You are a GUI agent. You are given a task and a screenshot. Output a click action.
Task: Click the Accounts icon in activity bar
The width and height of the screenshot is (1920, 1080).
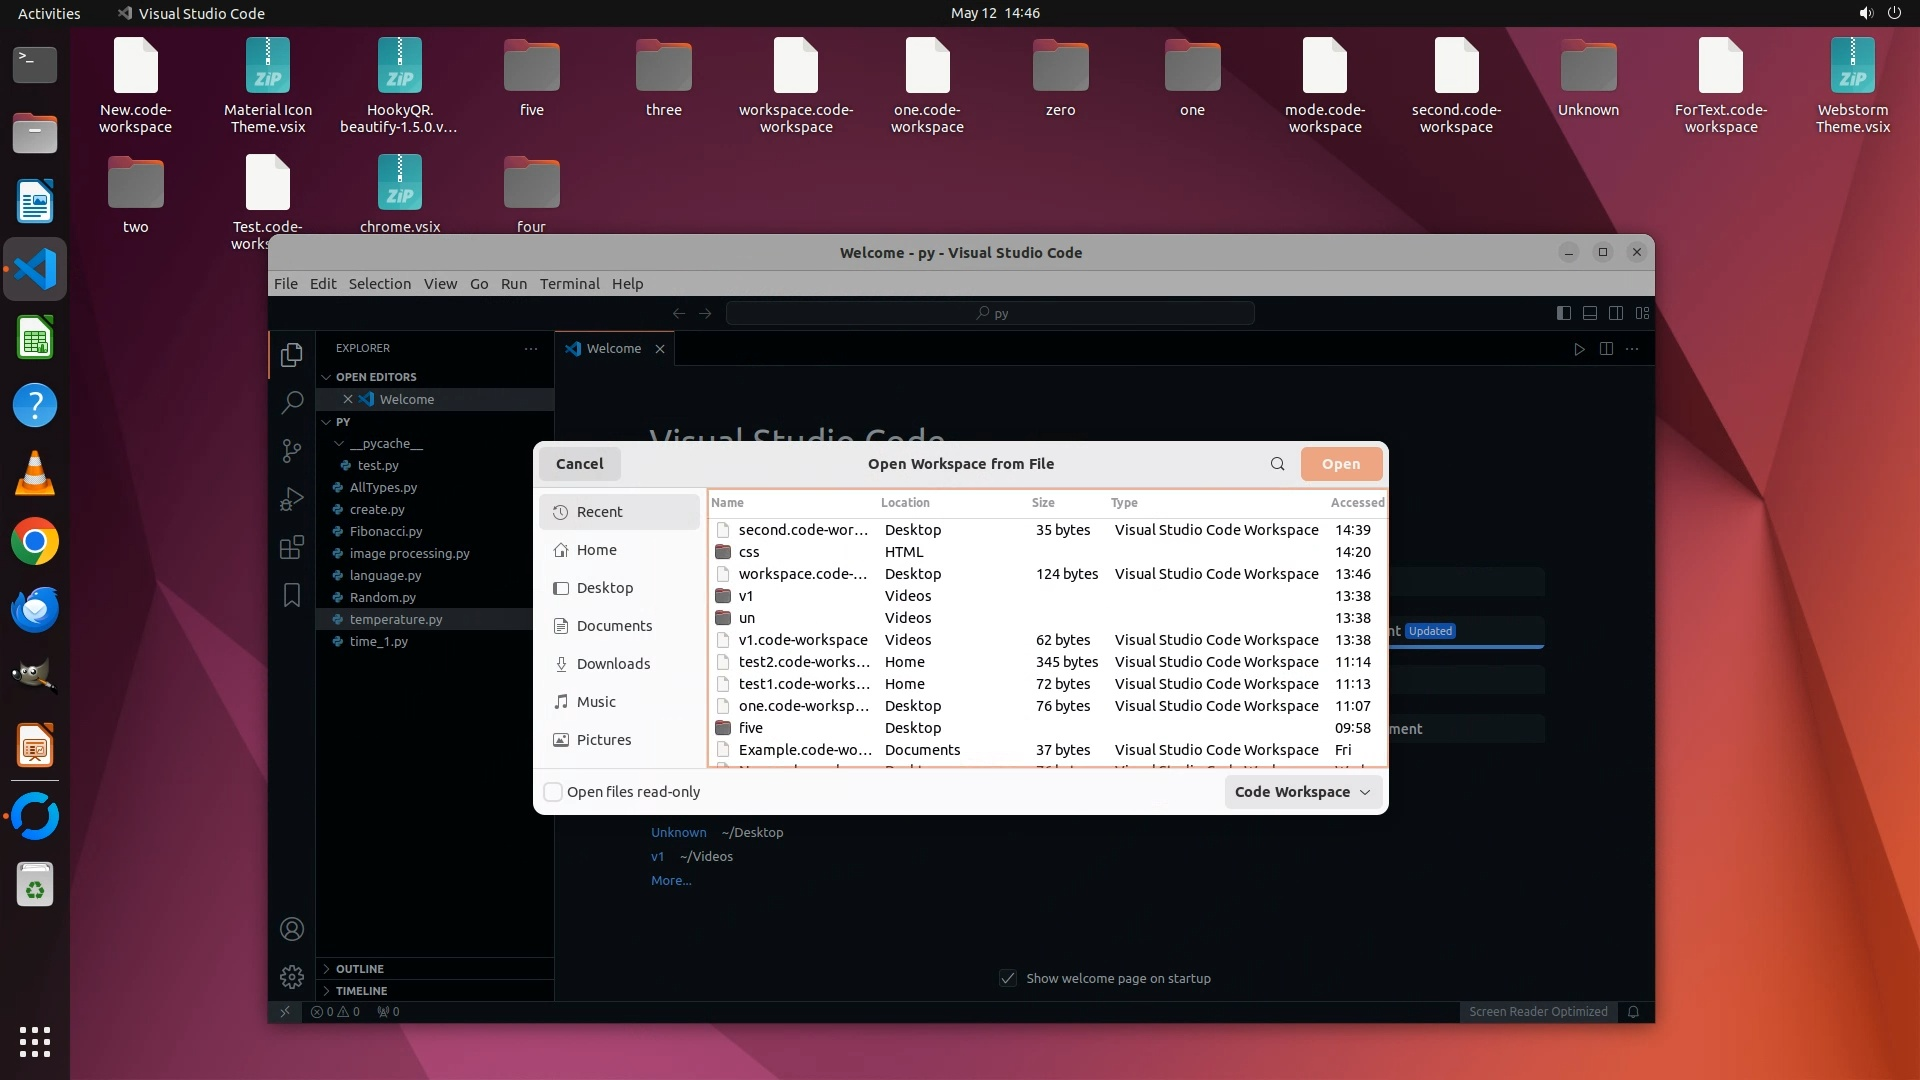(x=291, y=929)
